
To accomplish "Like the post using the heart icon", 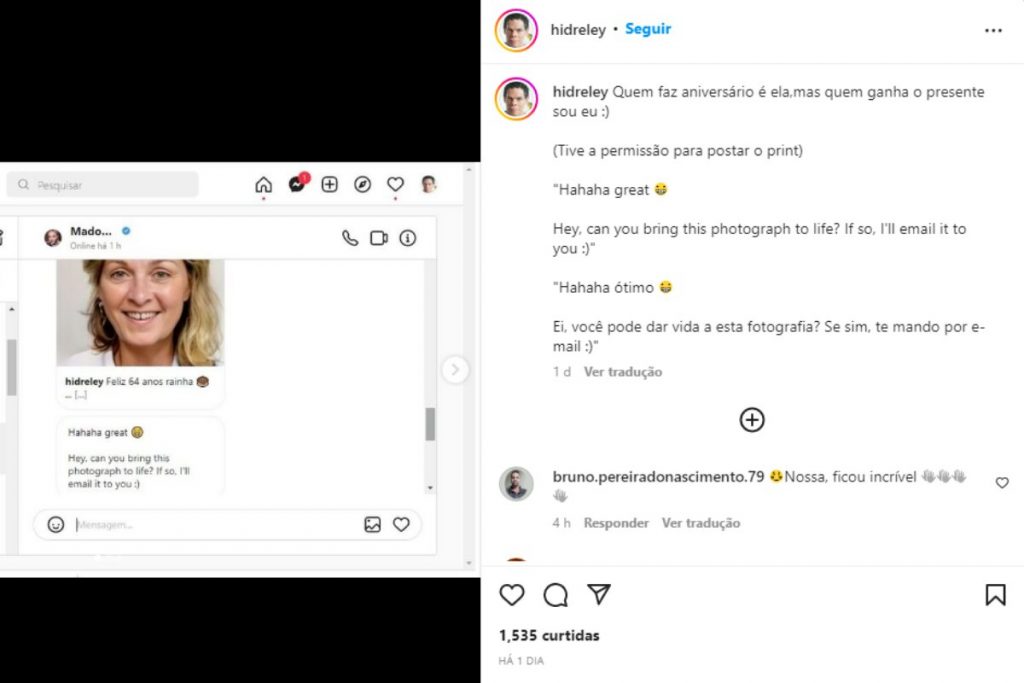I will [x=511, y=595].
